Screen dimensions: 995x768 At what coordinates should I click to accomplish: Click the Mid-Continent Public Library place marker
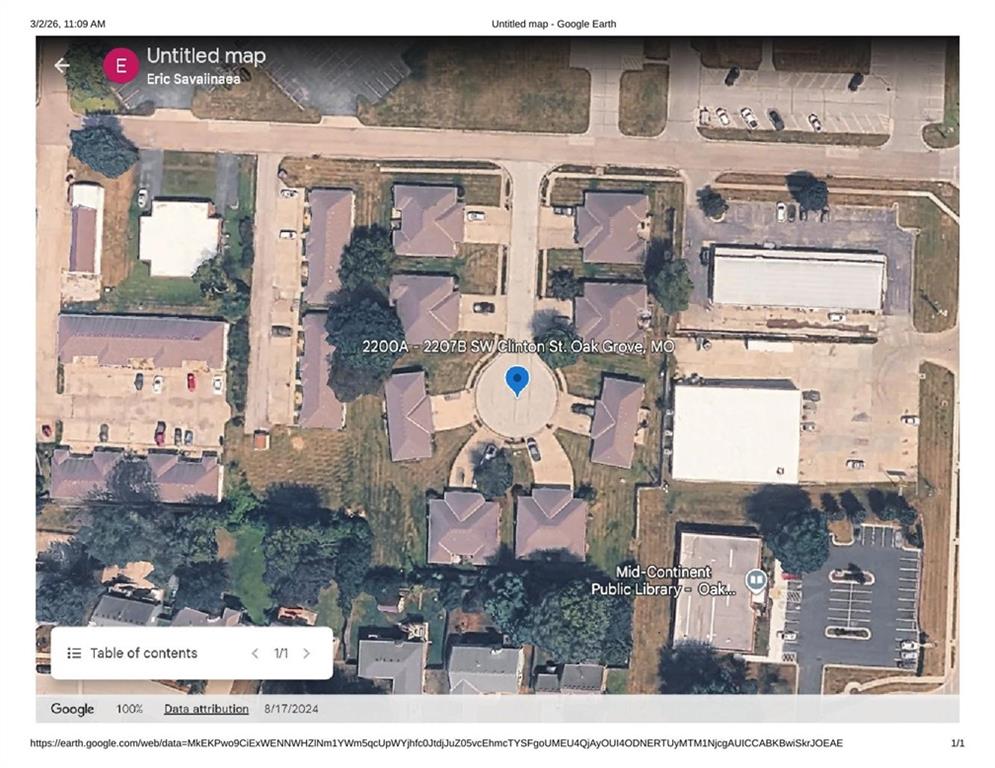(756, 581)
